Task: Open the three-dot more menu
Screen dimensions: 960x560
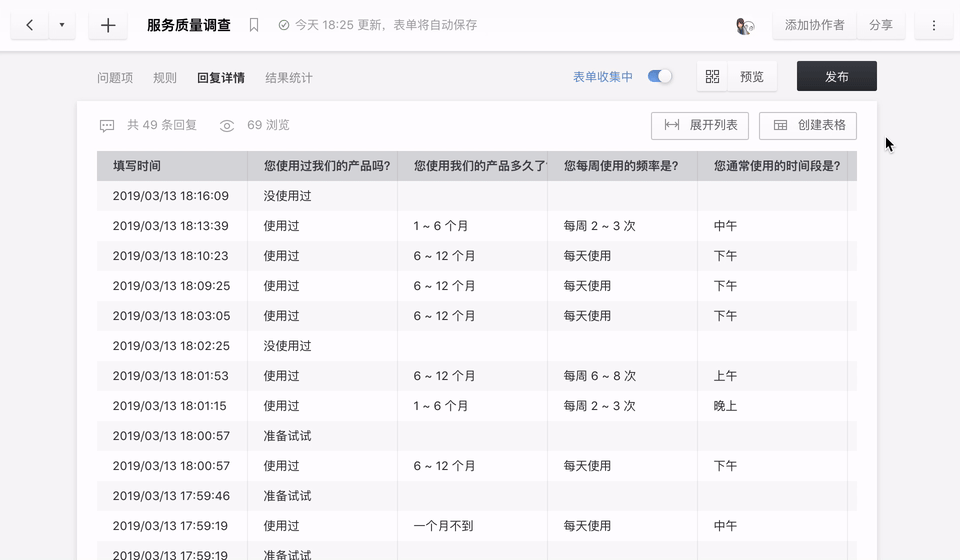Action: (x=934, y=25)
